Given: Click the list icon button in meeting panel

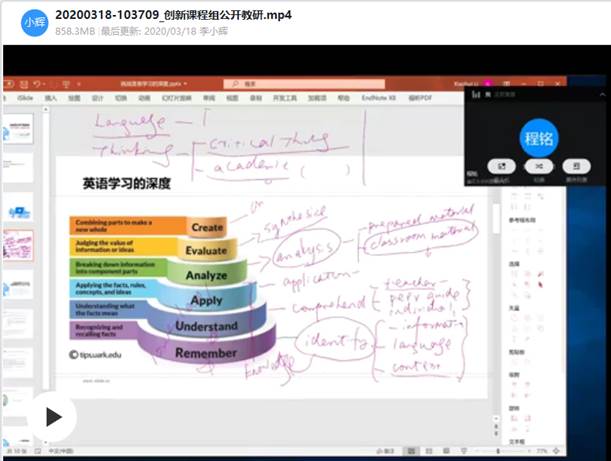Looking at the screenshot, I should pos(576,165).
